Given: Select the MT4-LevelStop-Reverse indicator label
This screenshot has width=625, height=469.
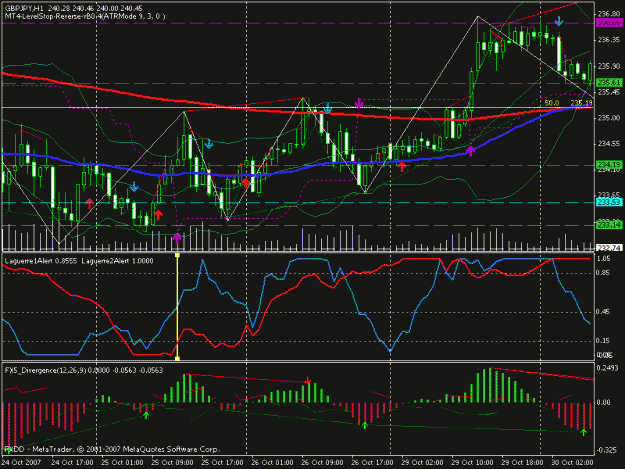Looking at the screenshot, I should [85, 16].
